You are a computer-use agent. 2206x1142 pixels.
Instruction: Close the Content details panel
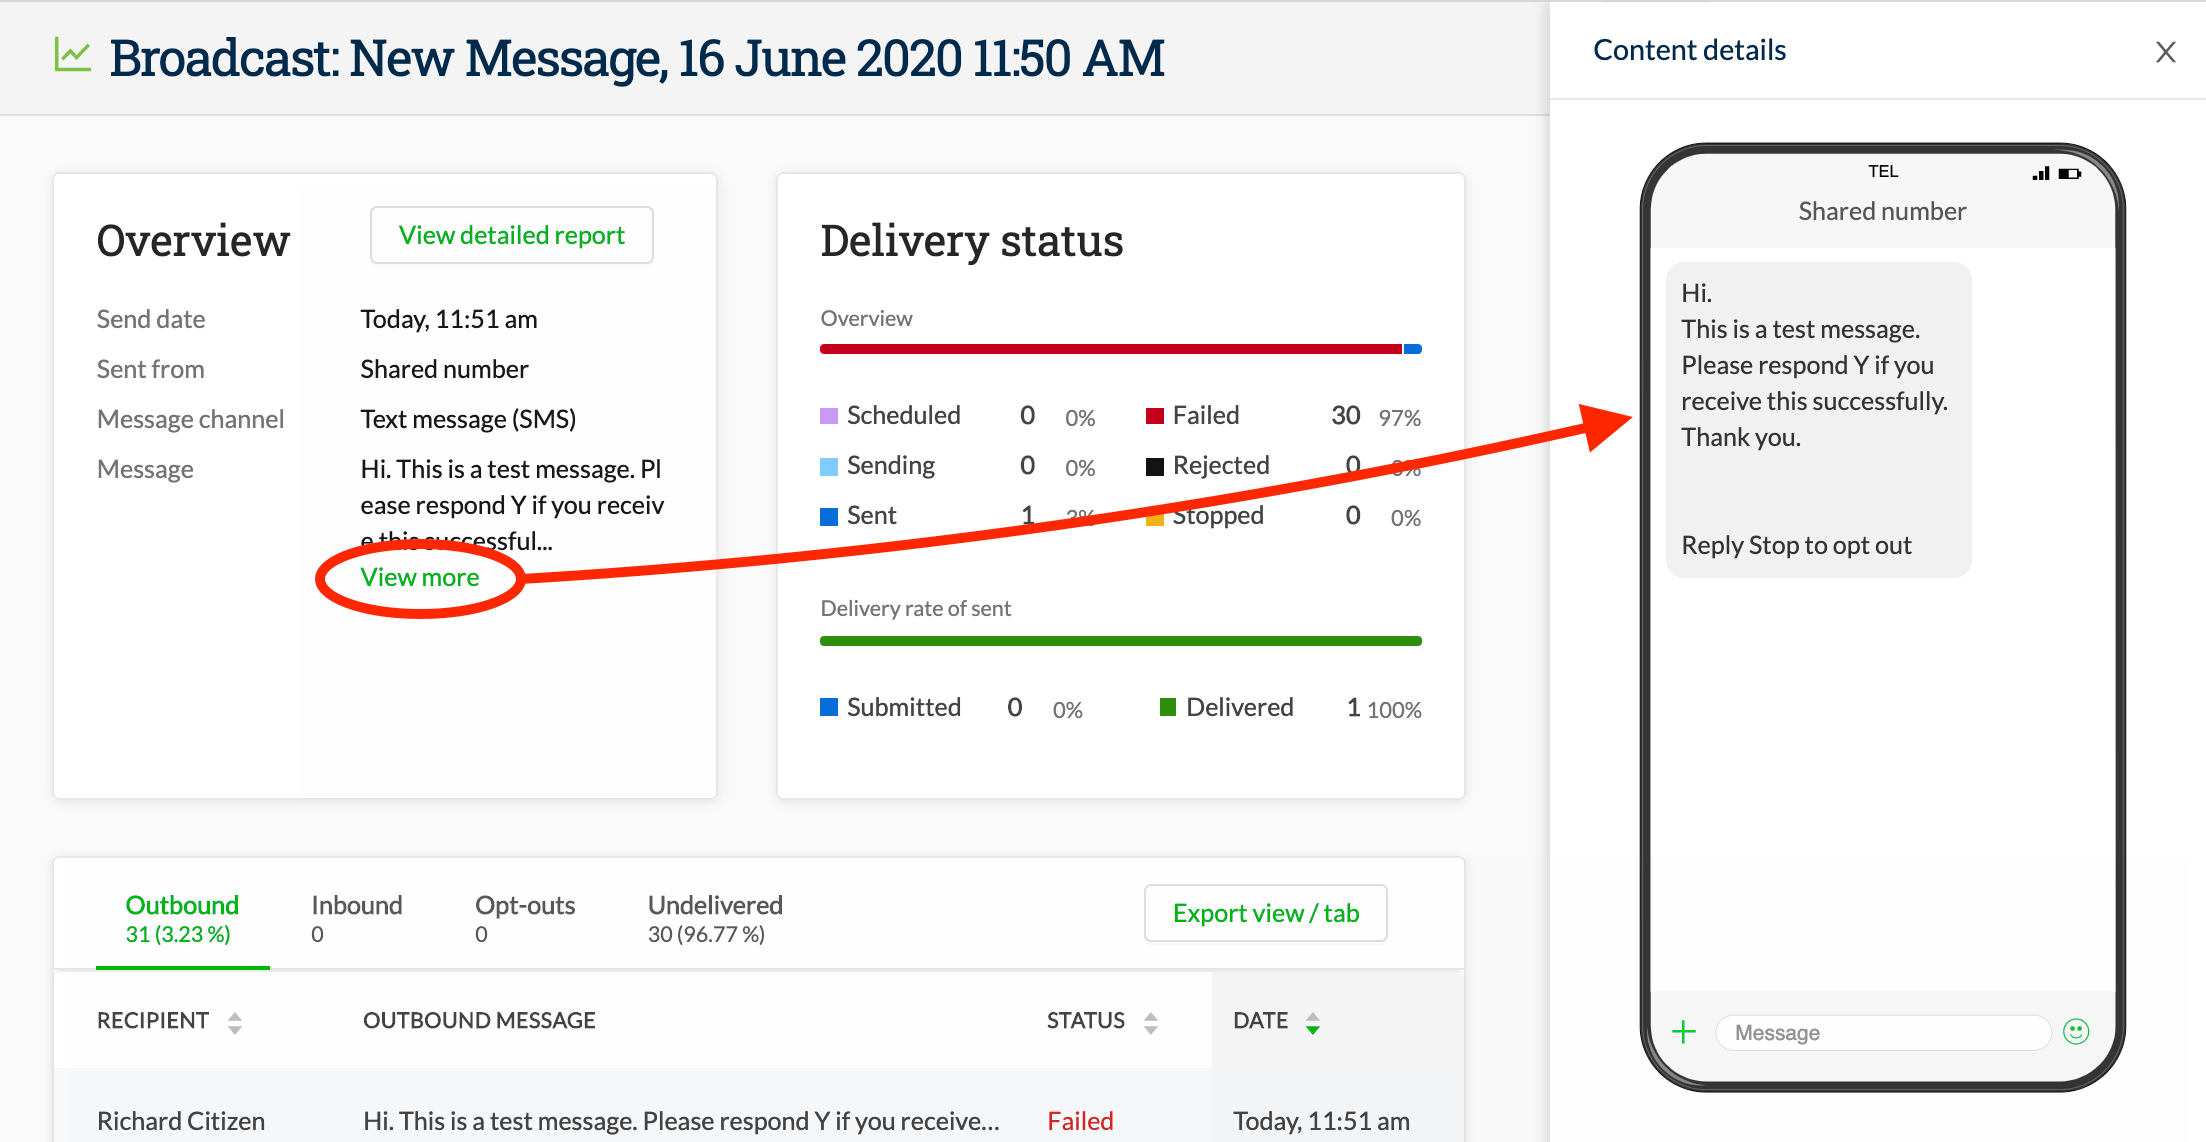point(2165,51)
